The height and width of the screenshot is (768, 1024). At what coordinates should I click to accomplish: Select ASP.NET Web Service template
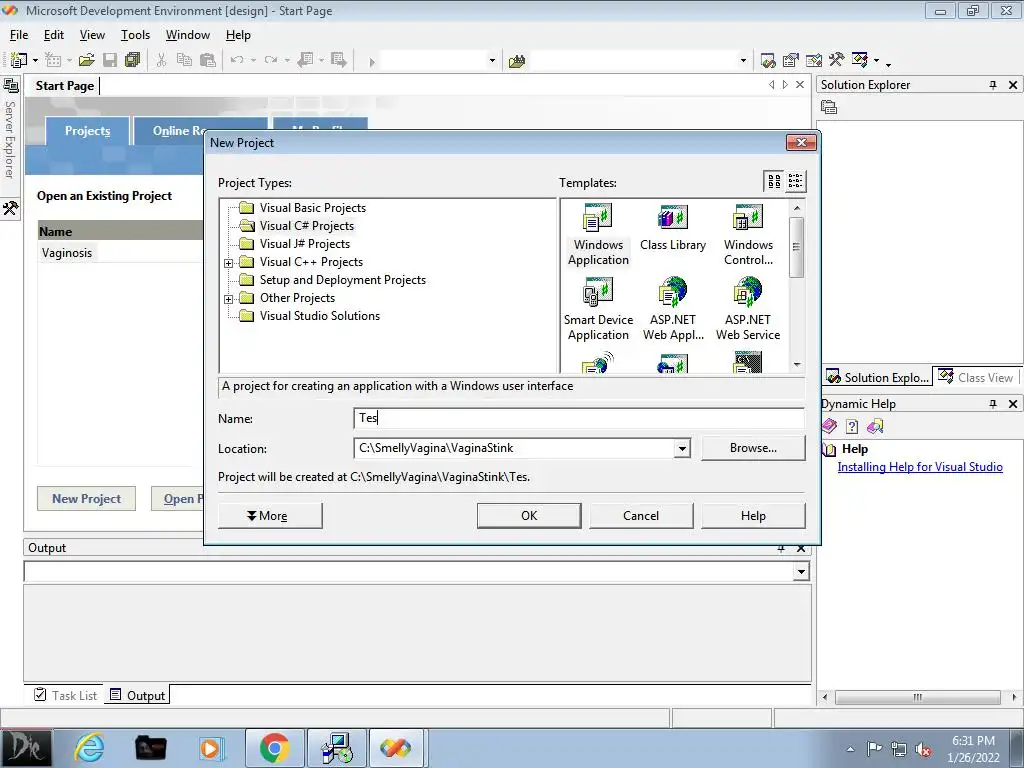tap(748, 310)
